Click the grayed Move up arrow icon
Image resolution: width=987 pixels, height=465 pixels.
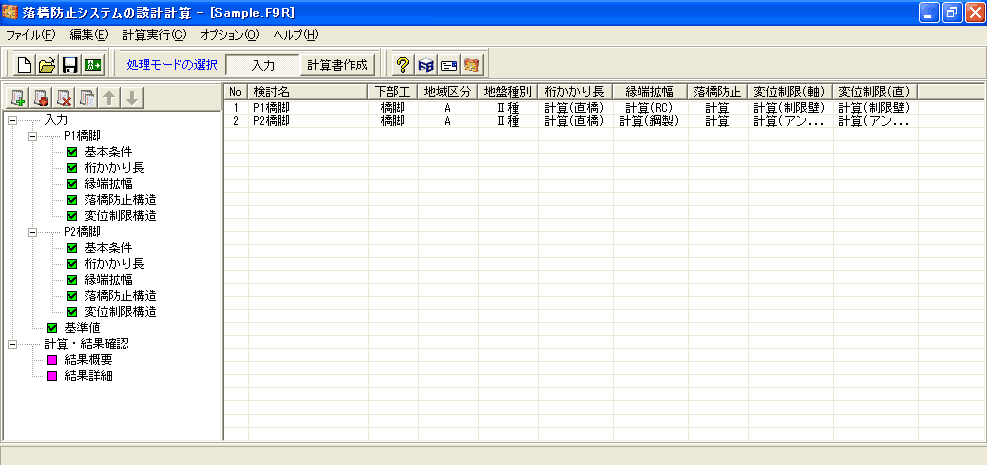point(110,98)
